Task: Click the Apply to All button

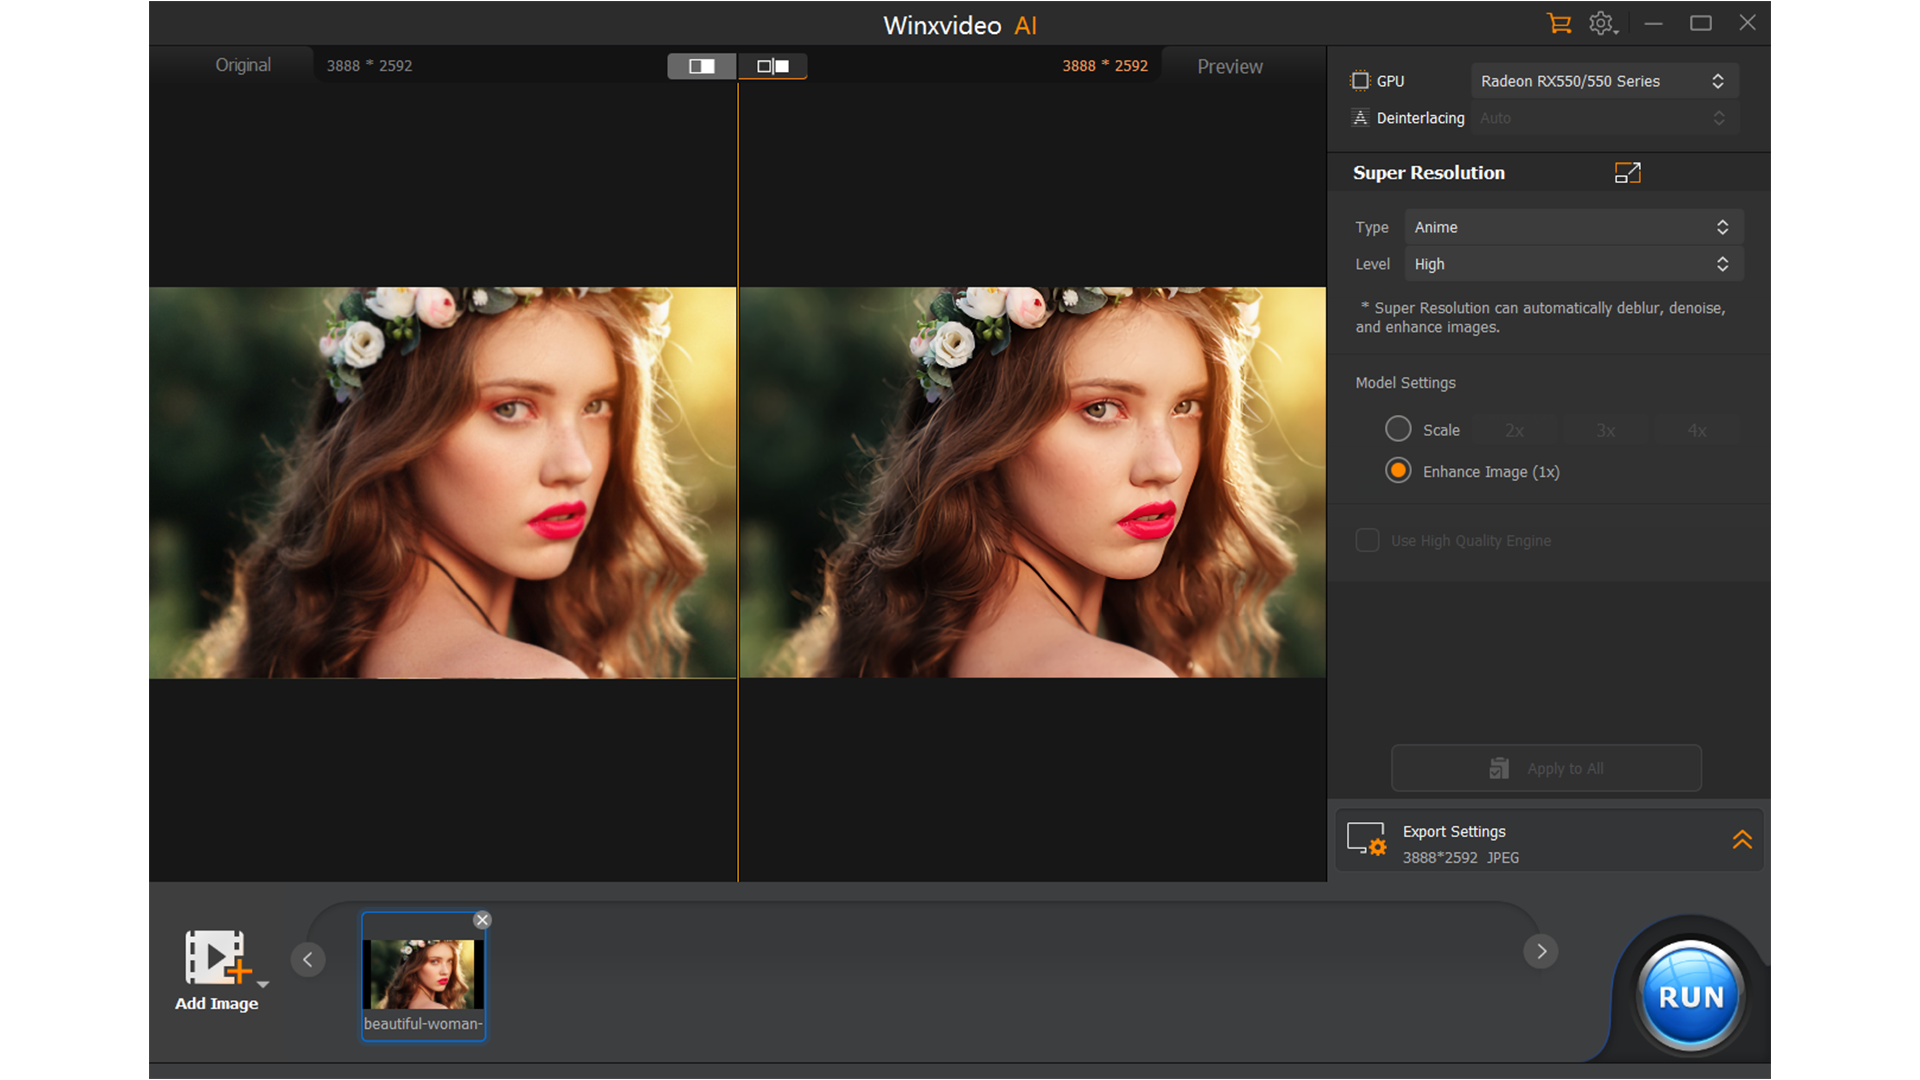Action: coord(1546,768)
